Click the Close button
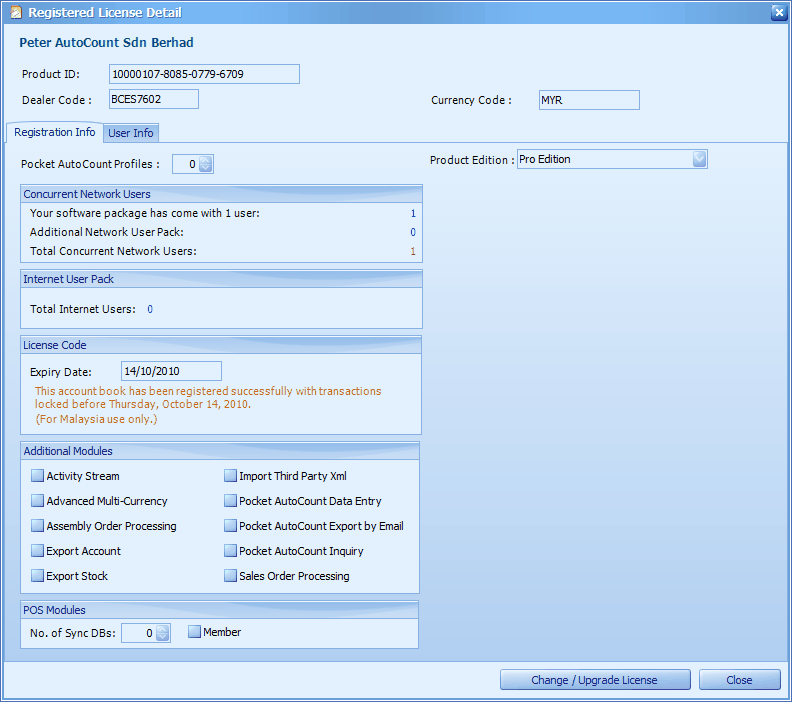This screenshot has height=702, width=792. tap(739, 680)
